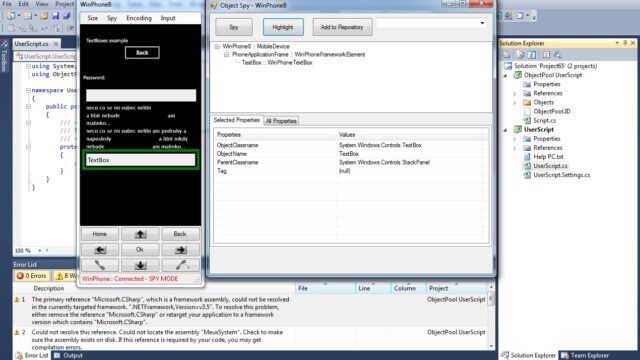Click New Project toolbar icon
The height and width of the screenshot is (360, 640).
click(x=11, y=16)
